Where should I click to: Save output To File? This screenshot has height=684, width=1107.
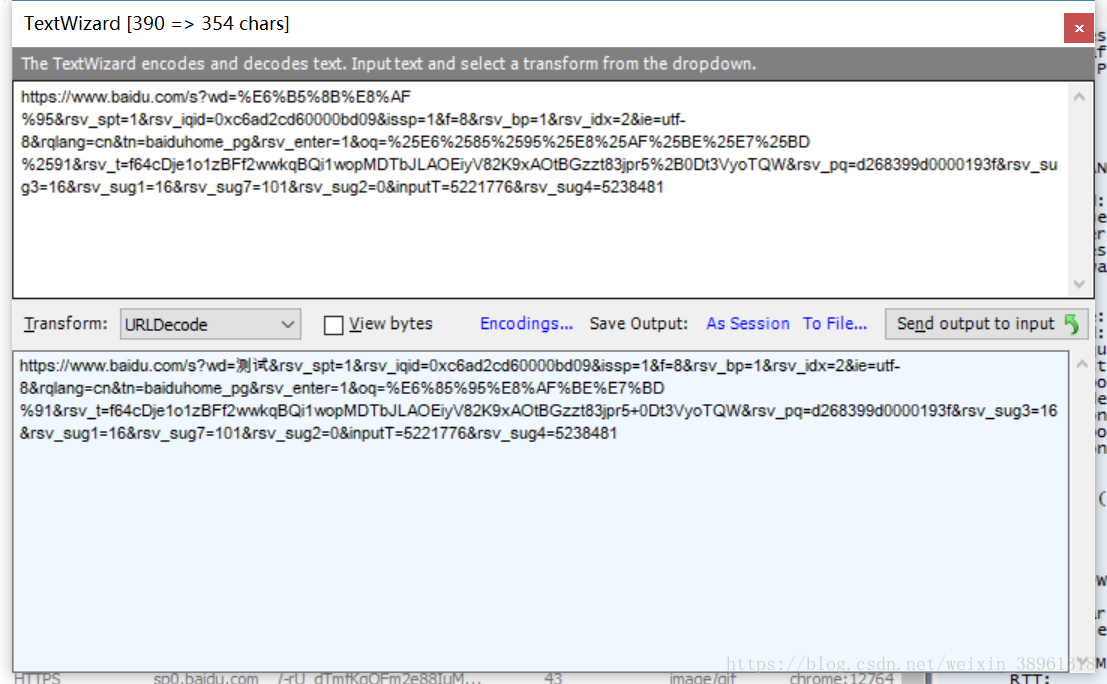point(834,323)
